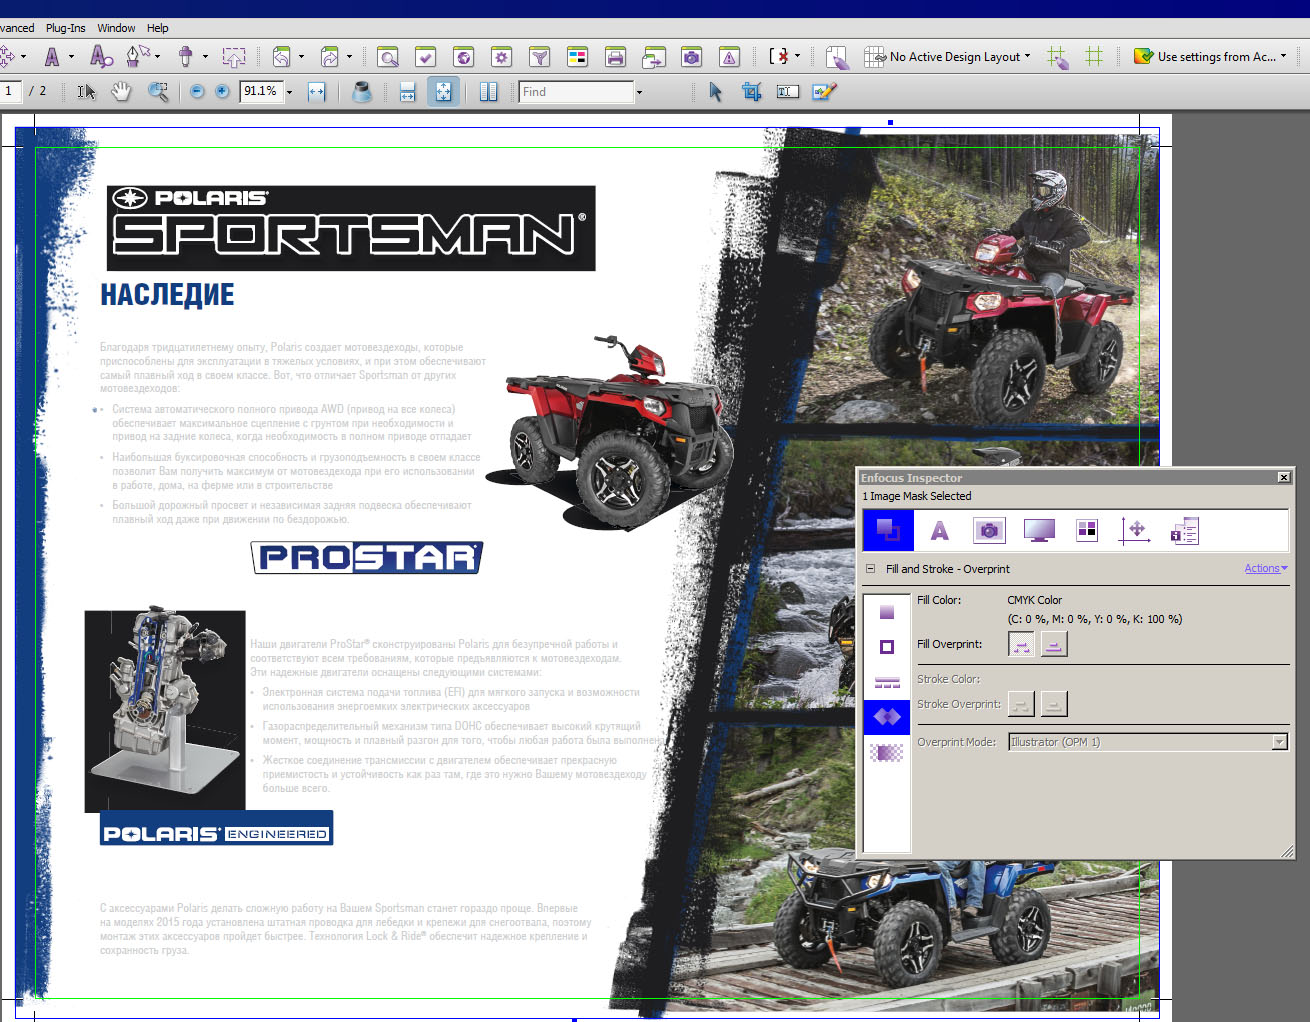
Task: Set Fill Overprint to second option
Action: (1054, 645)
